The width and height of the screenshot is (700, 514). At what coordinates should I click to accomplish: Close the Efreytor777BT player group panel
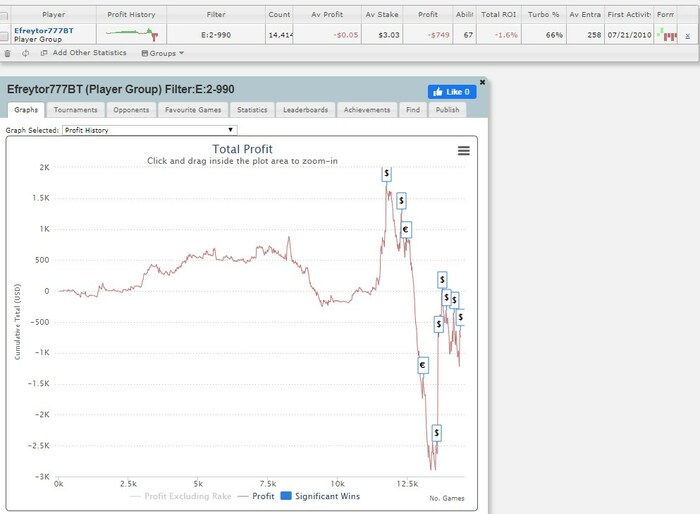482,82
